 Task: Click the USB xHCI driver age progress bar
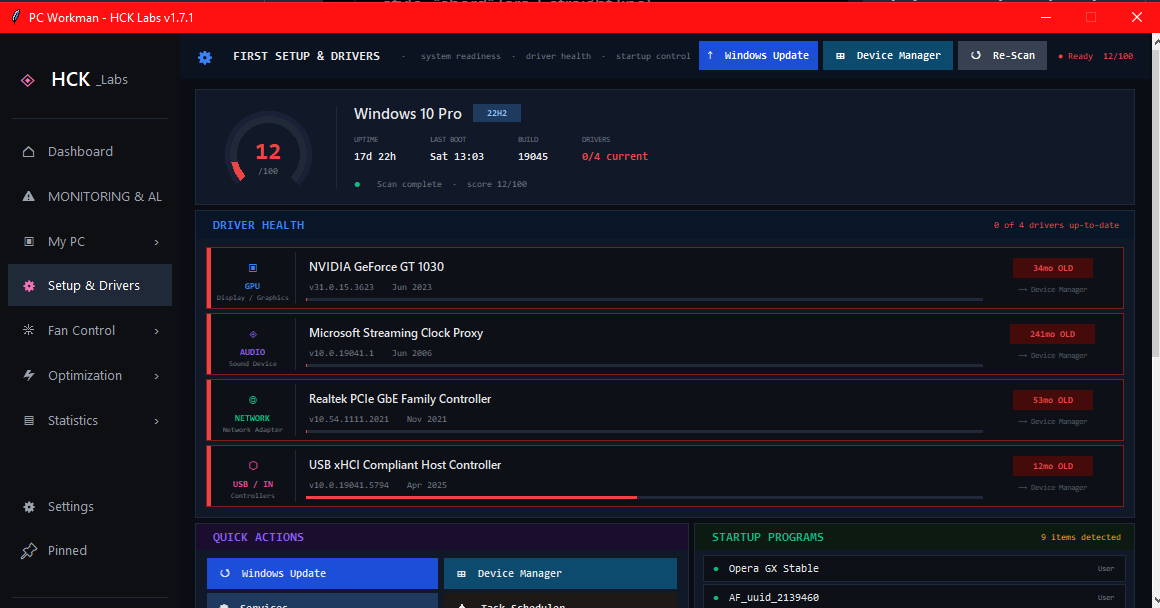pos(644,498)
